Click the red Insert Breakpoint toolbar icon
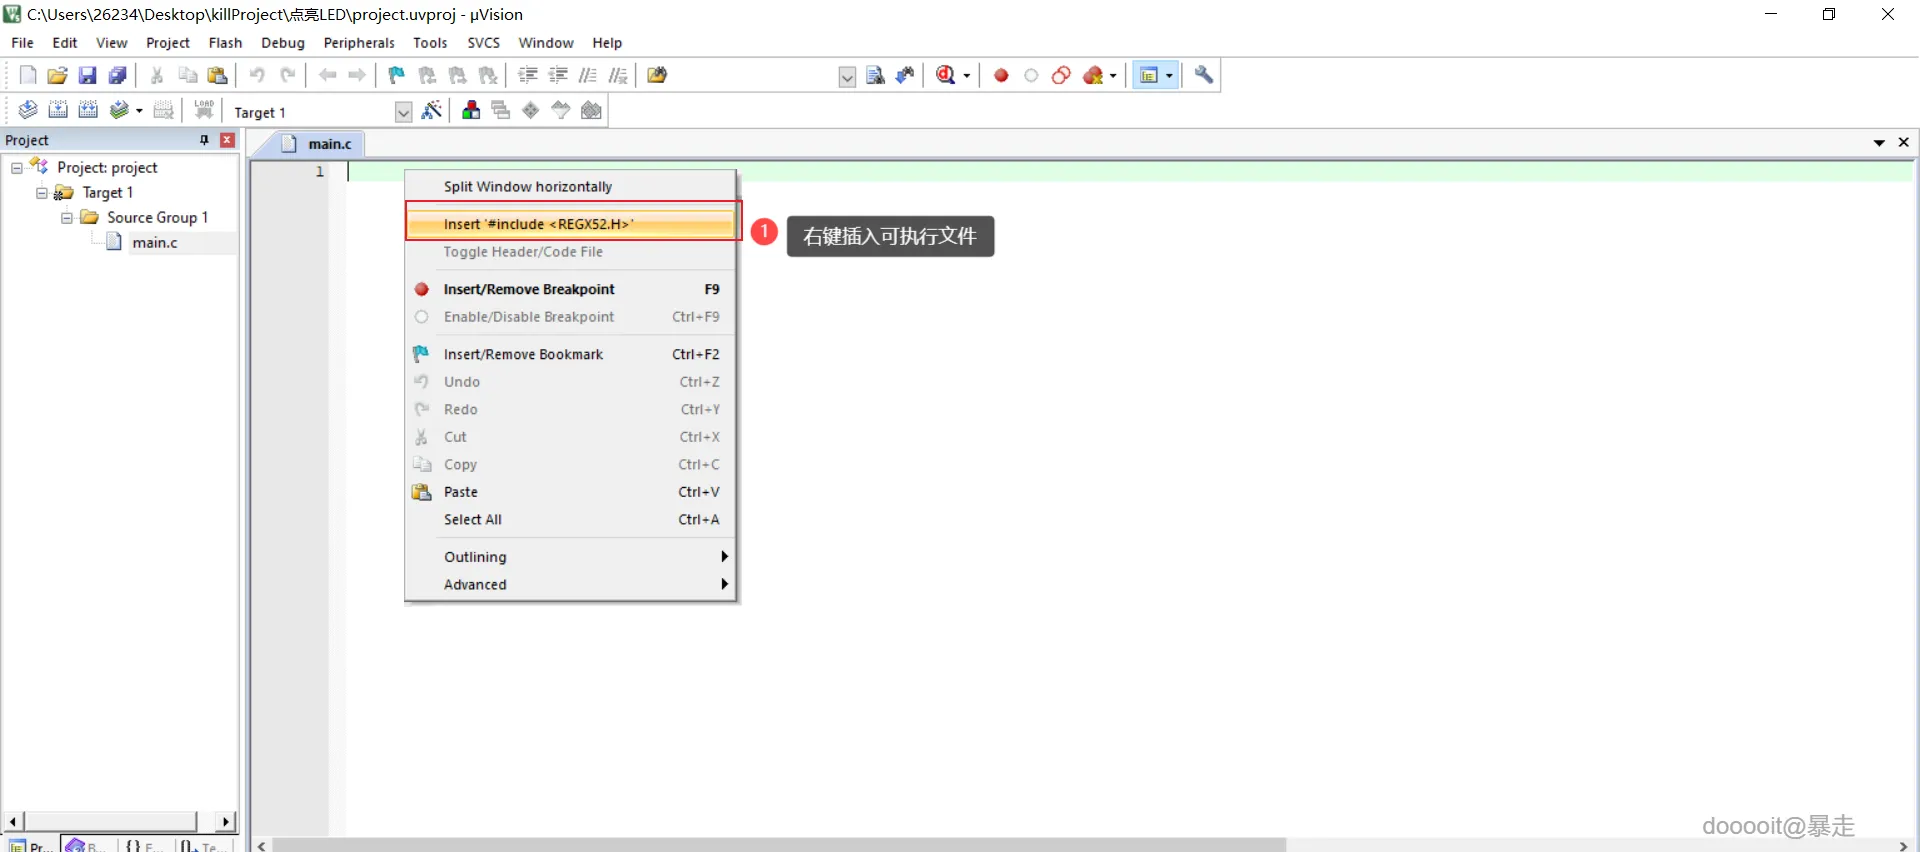The height and width of the screenshot is (852, 1920). [1001, 75]
